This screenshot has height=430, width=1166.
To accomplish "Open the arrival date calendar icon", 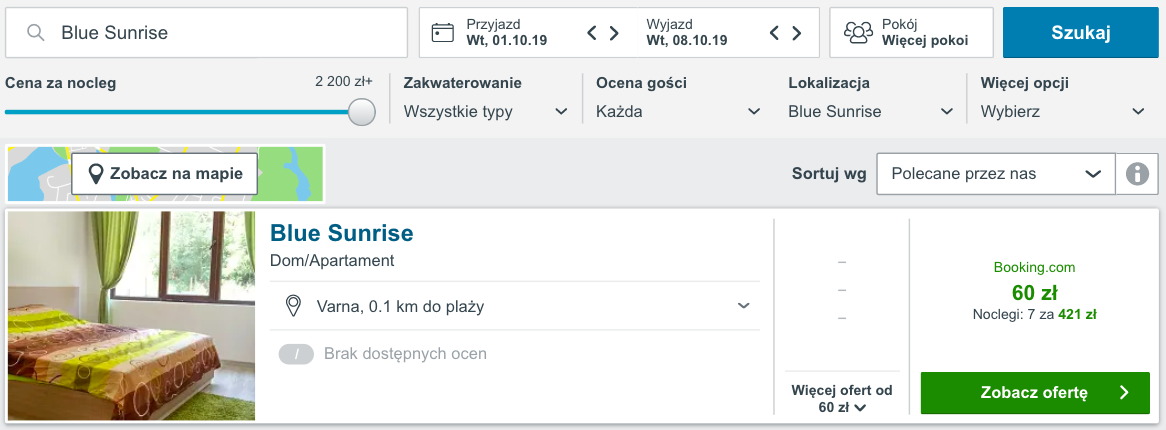I will click(x=442, y=33).
